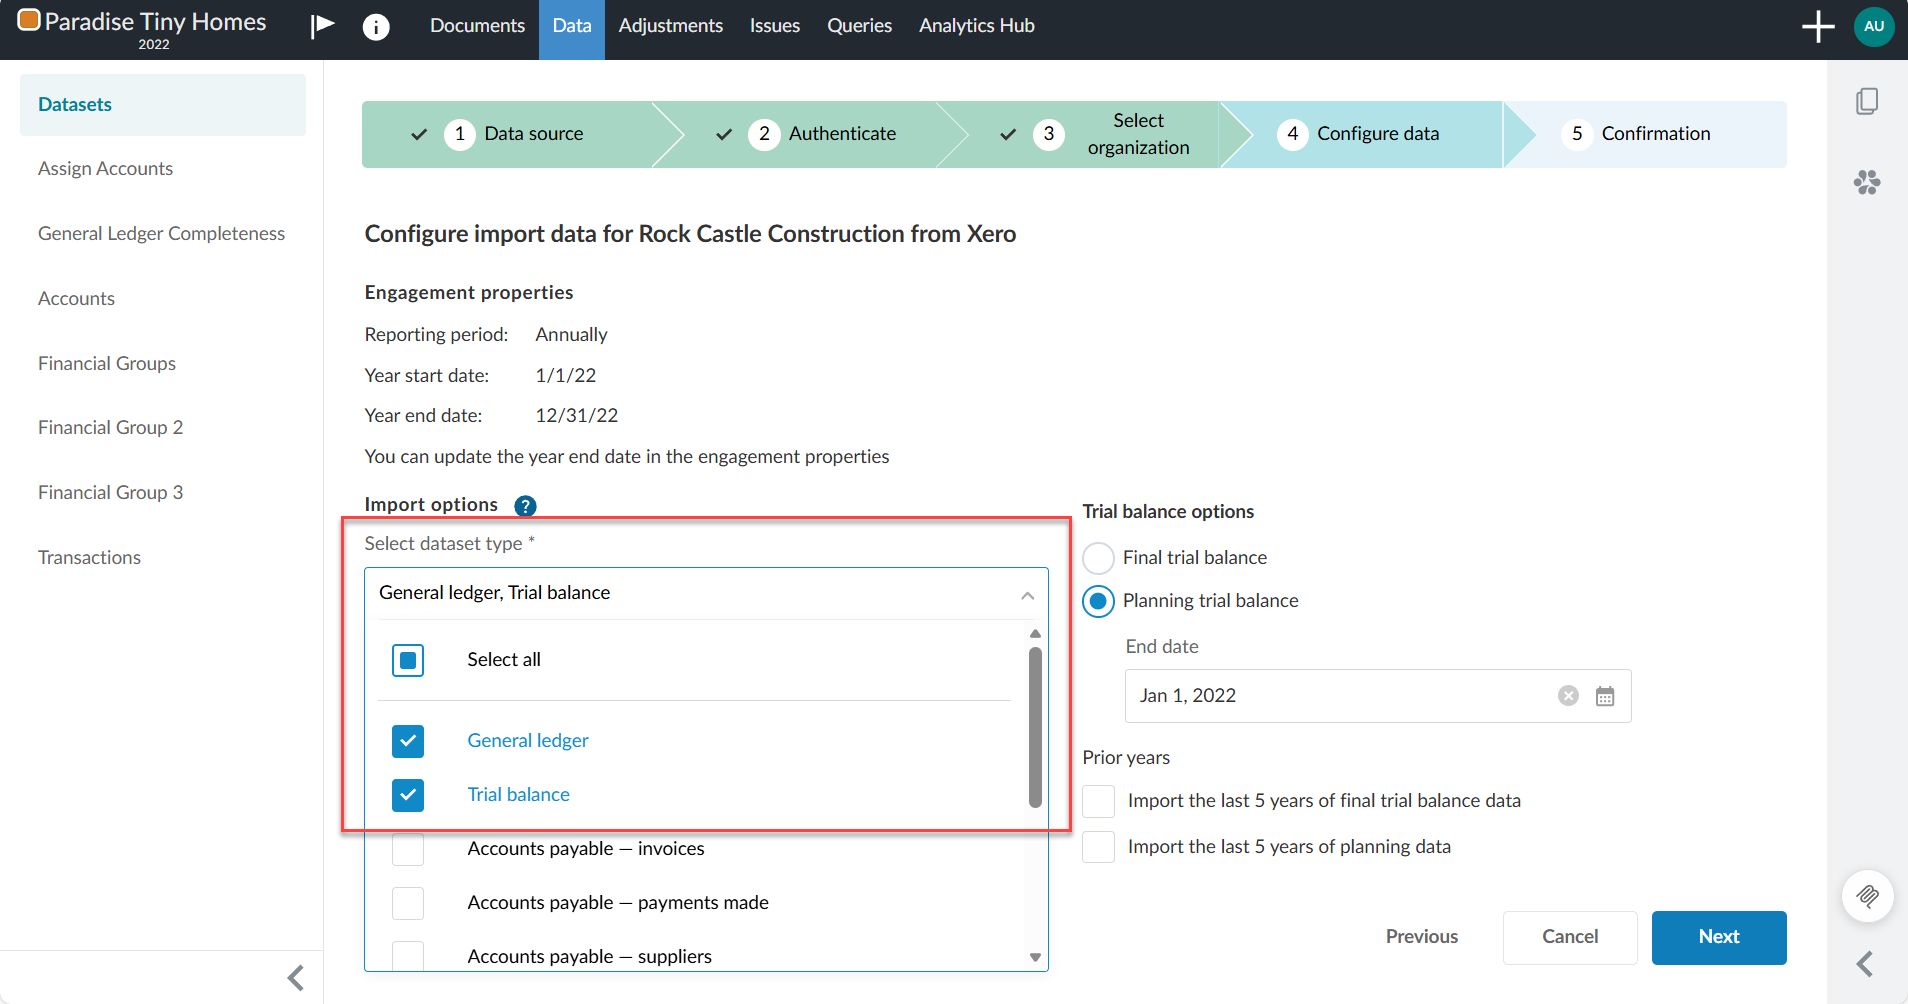Uncheck the General ledger checkbox
The width and height of the screenshot is (1908, 1004).
coord(407,741)
